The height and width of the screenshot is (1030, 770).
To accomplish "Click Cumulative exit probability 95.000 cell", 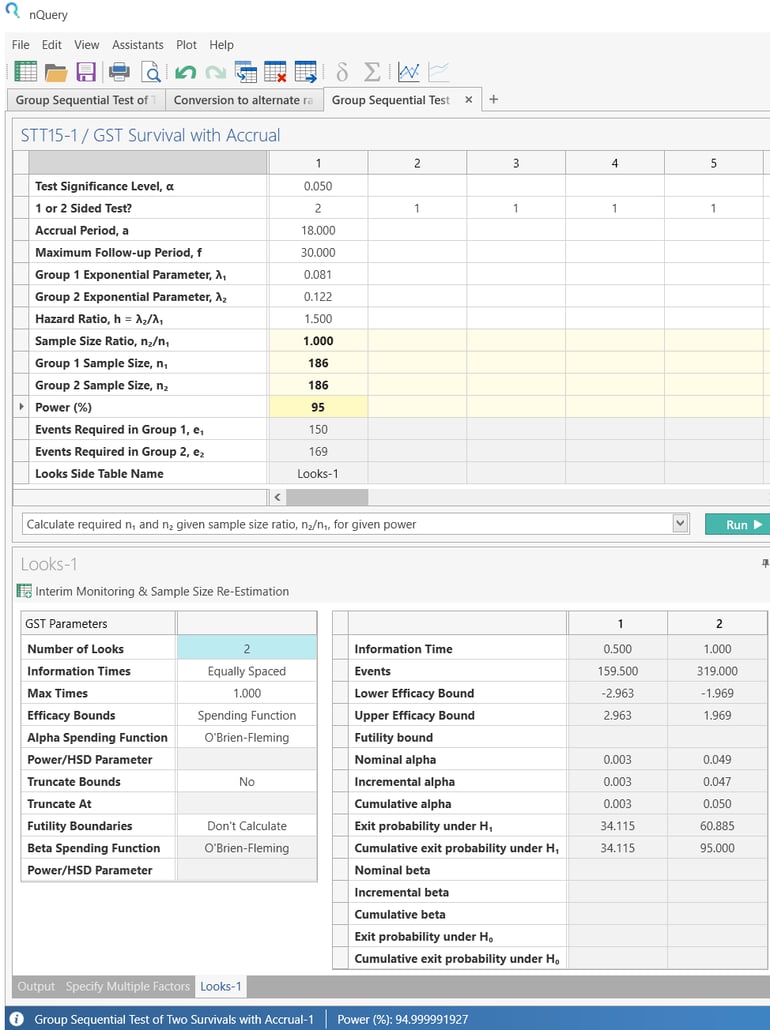I will coord(717,848).
